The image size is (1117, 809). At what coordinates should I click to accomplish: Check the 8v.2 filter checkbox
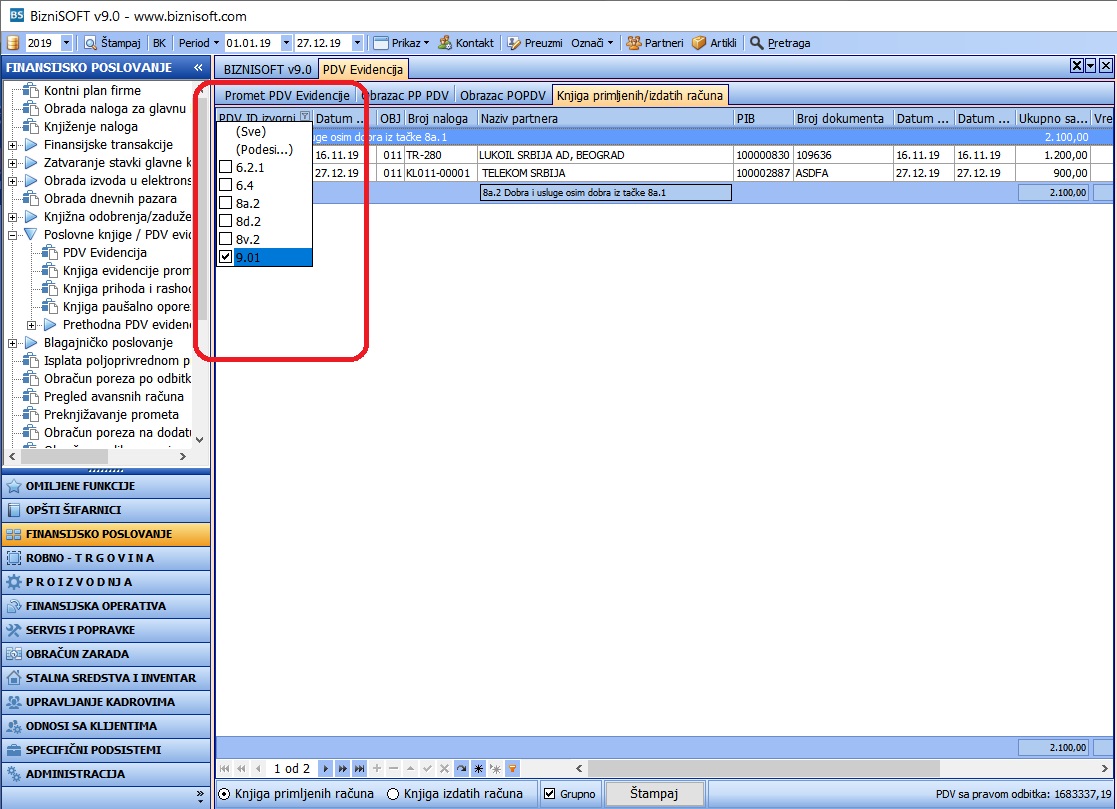[x=225, y=239]
